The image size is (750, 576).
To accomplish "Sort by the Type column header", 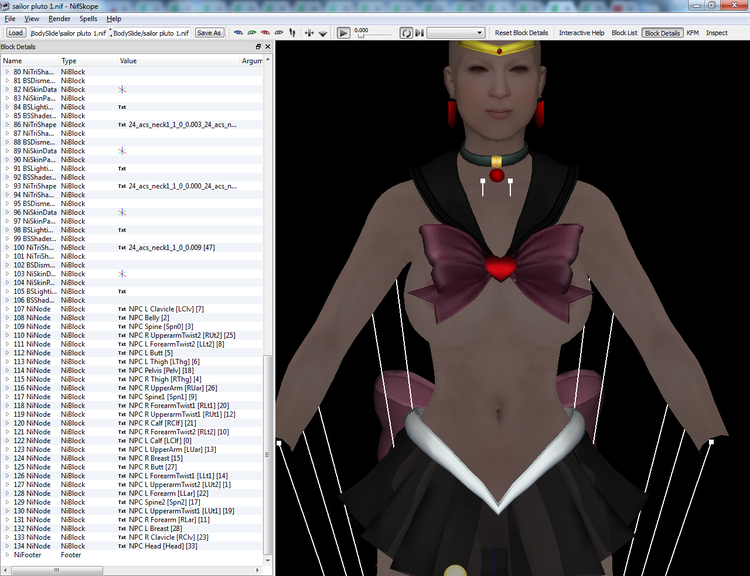I will (x=88, y=61).
